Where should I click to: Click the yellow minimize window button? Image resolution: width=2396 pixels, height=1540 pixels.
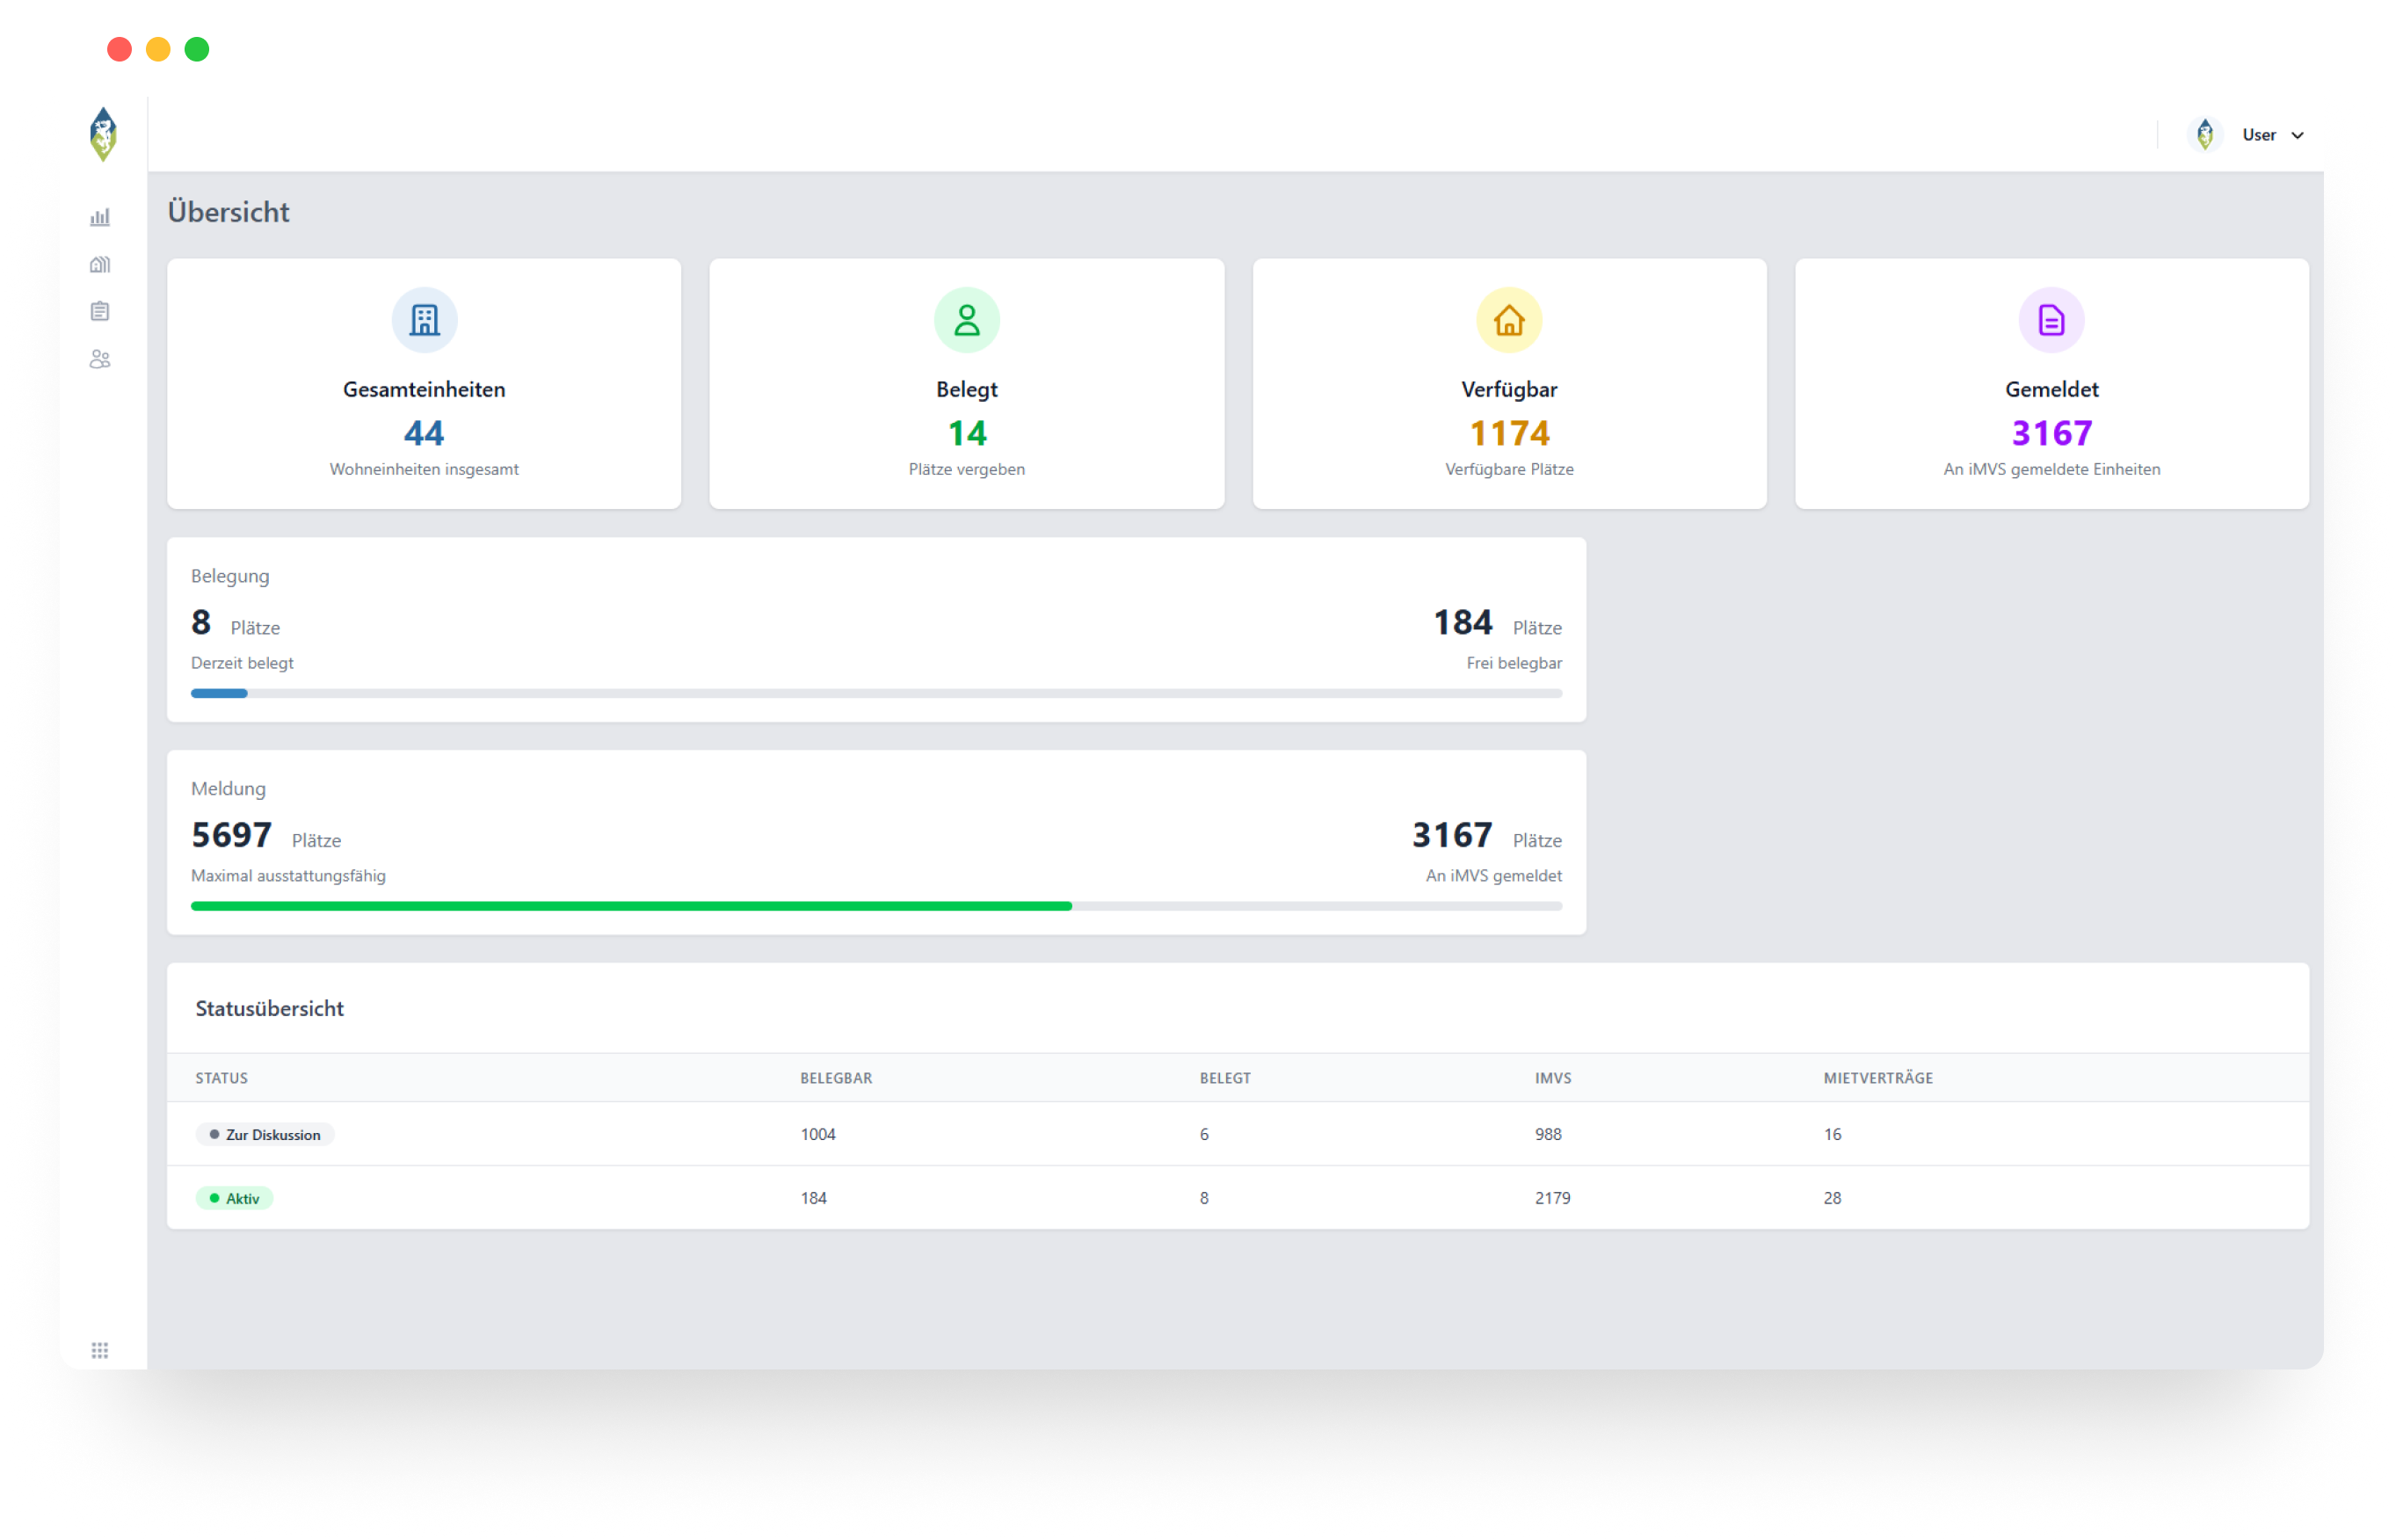pos(158,49)
